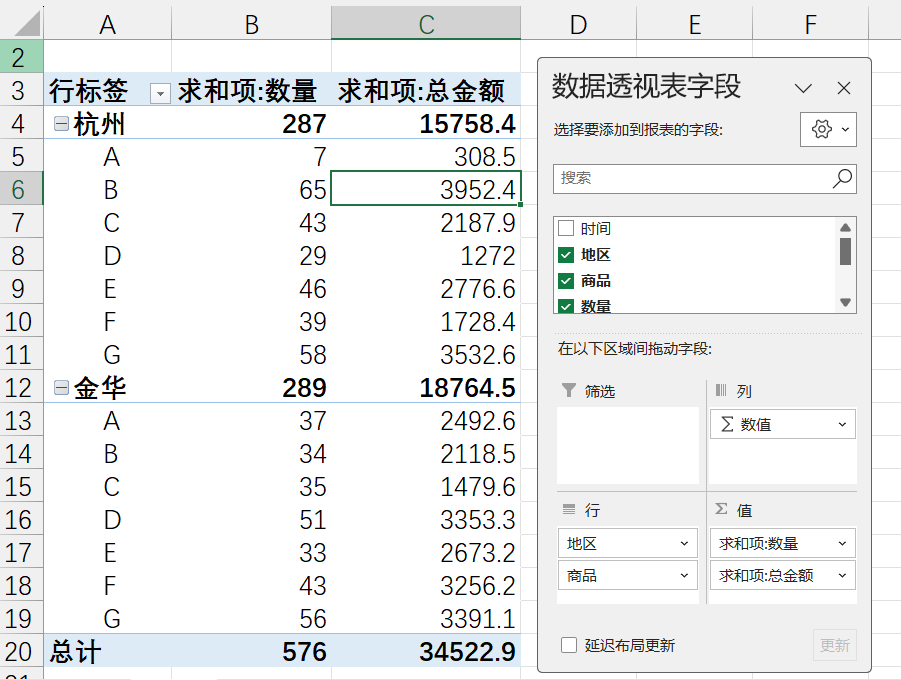This screenshot has width=901, height=680.
Task: Select column A header
Action: [x=107, y=24]
